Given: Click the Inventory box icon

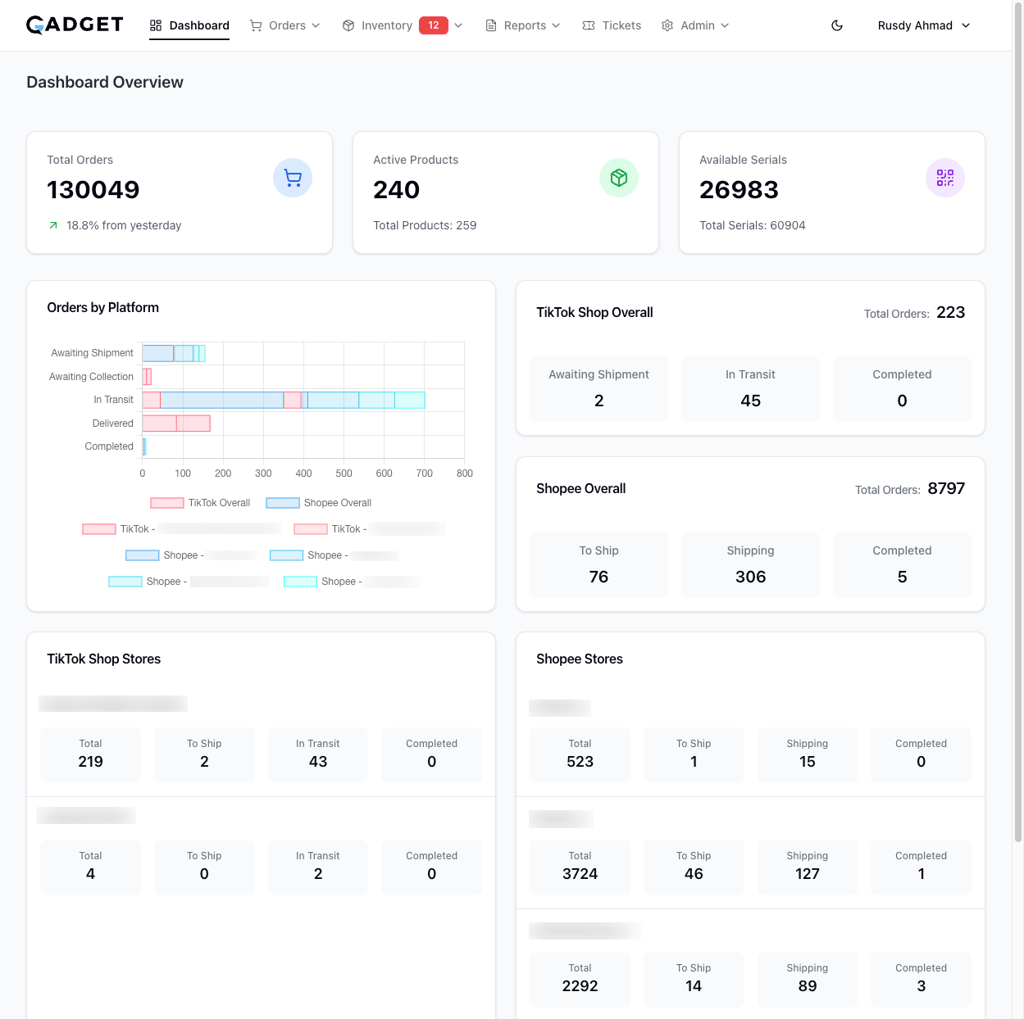Looking at the screenshot, I should coord(348,25).
